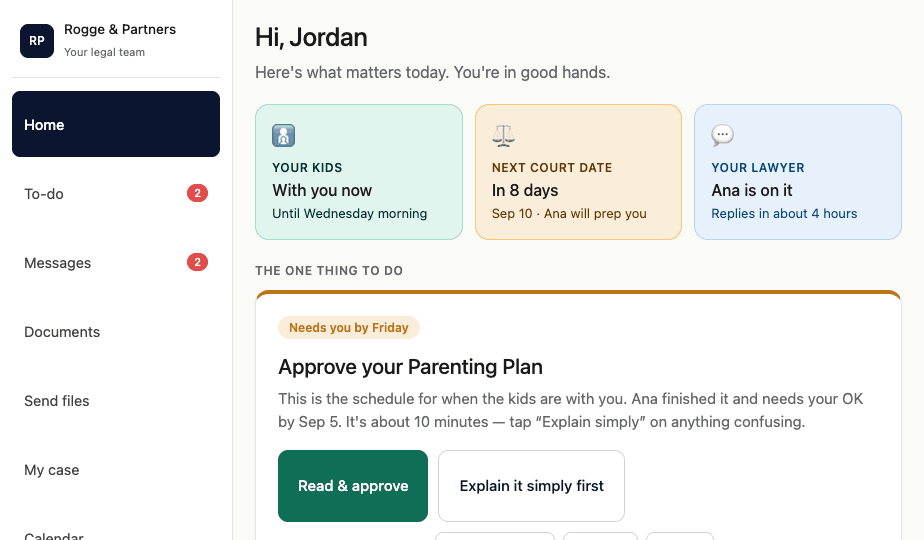Open the Home navigation item

116,124
